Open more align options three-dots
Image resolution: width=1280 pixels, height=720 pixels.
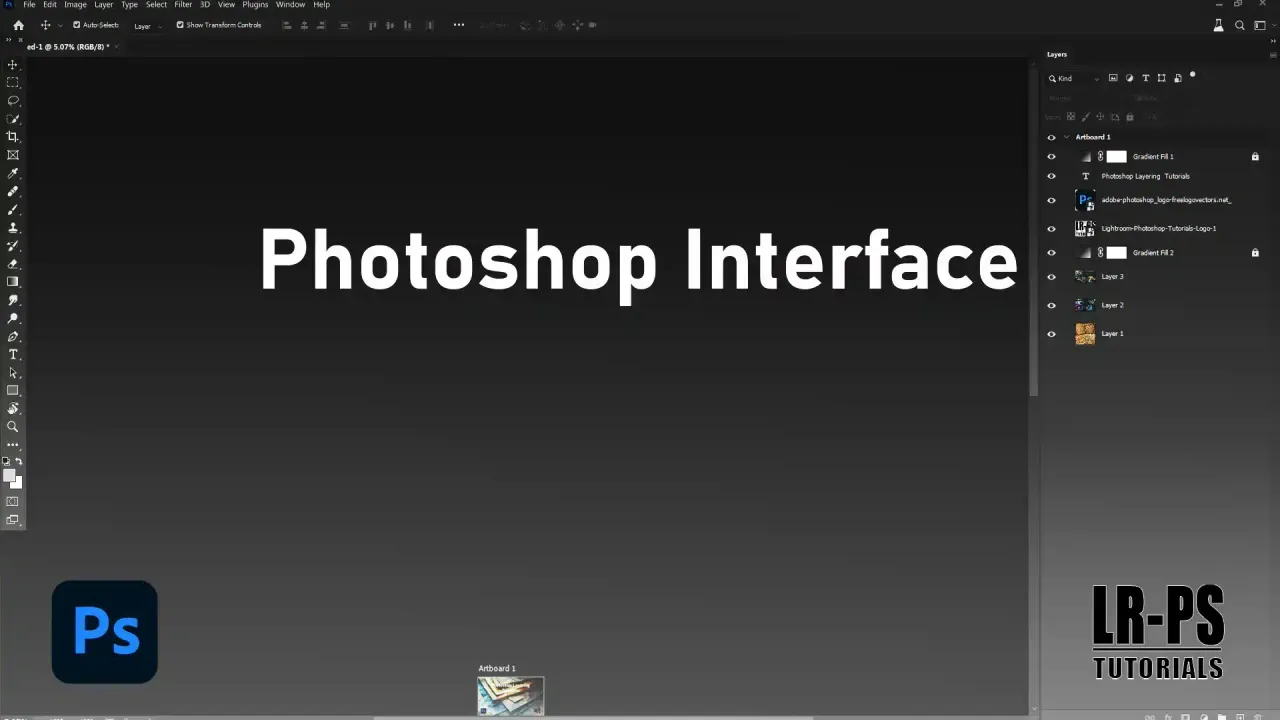tap(459, 25)
